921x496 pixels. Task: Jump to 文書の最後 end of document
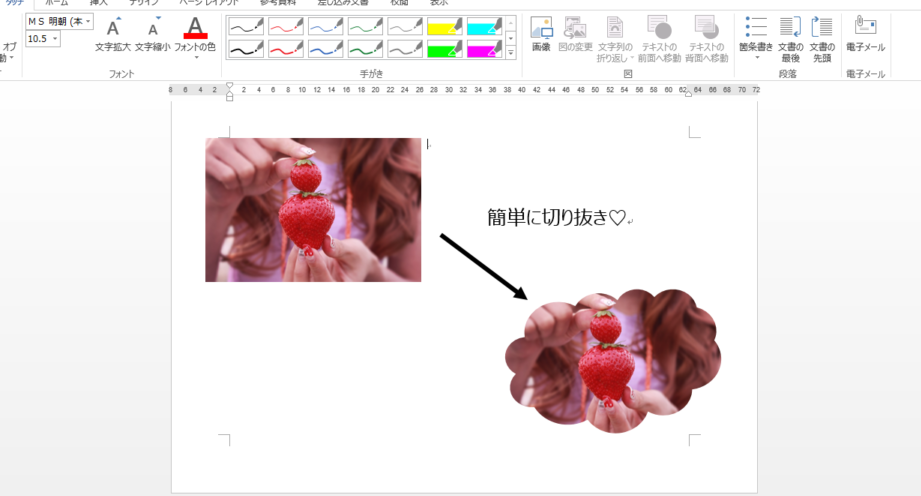point(790,39)
